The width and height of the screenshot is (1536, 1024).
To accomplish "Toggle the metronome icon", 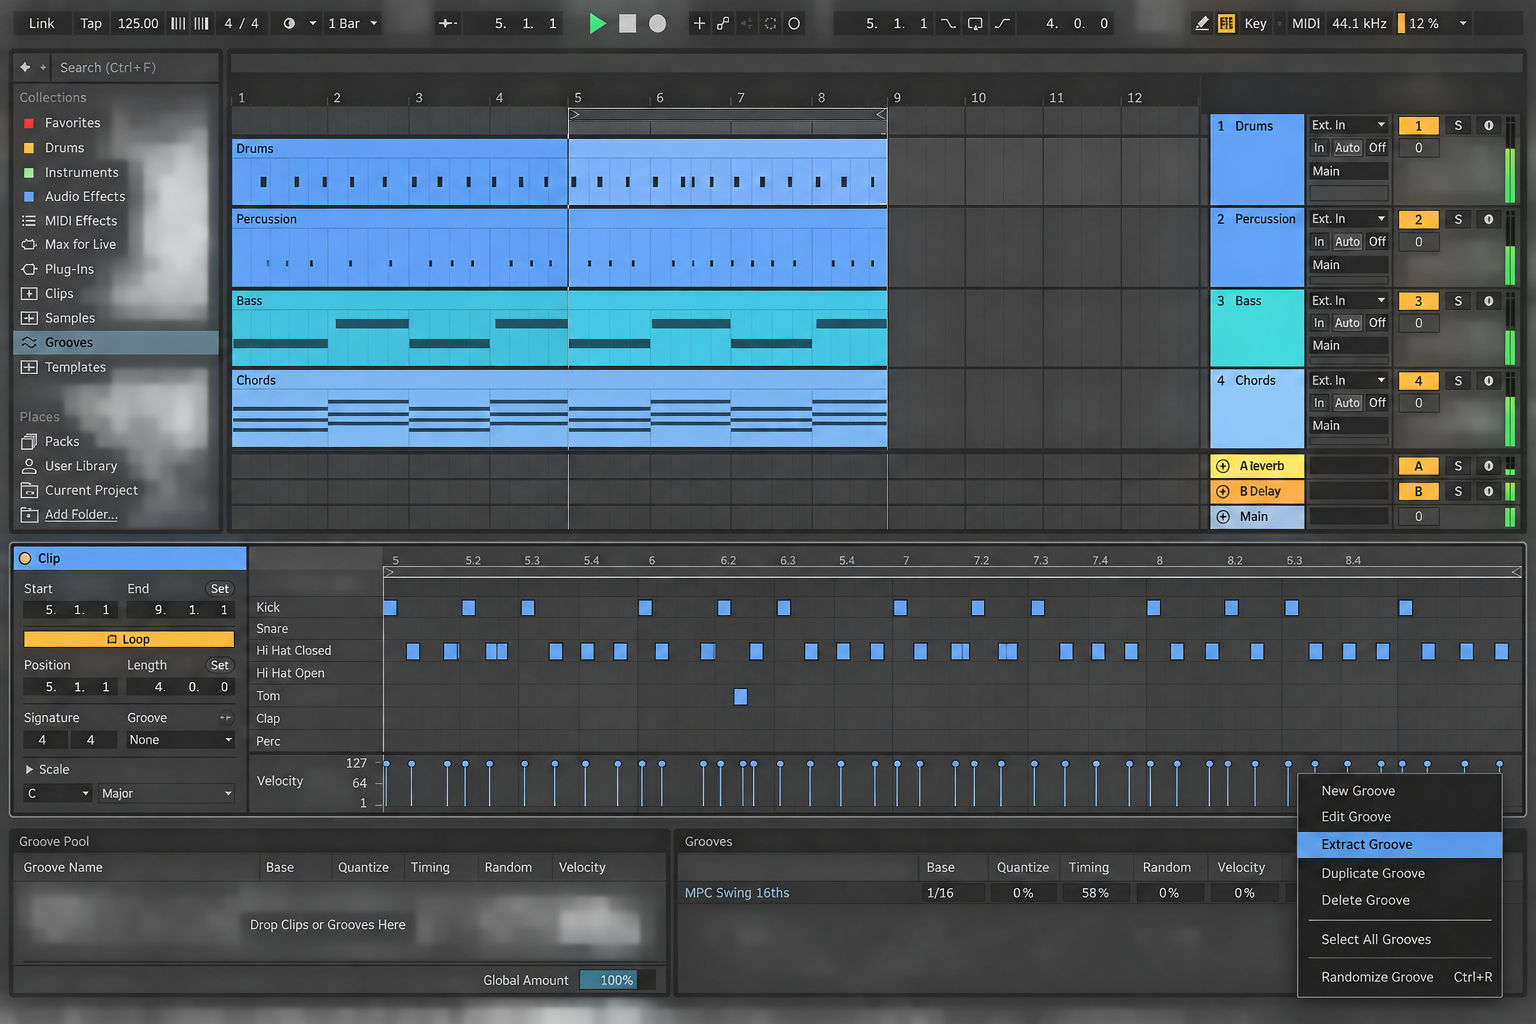I will [x=289, y=23].
